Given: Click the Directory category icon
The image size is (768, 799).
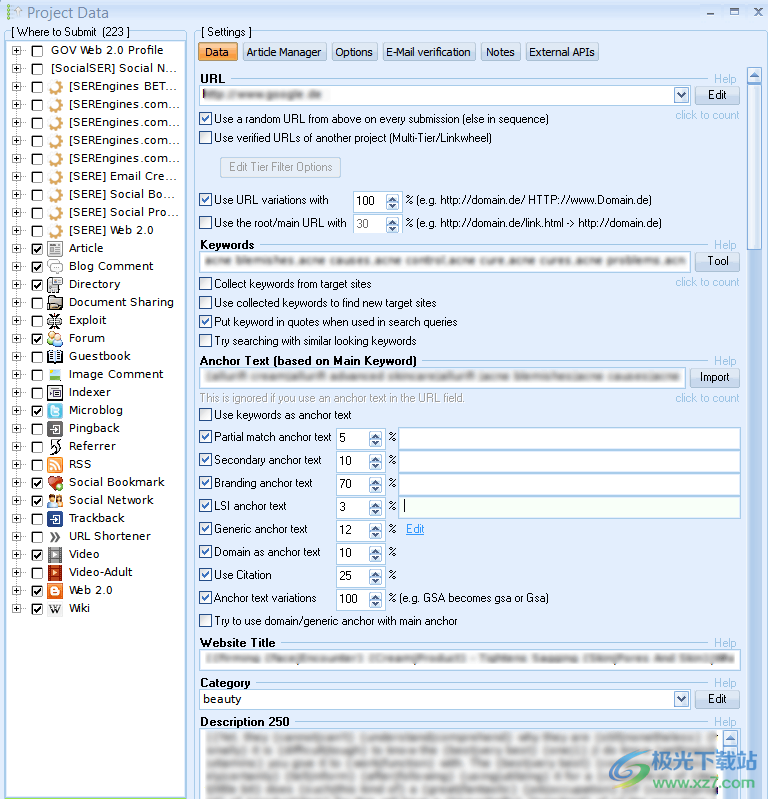Looking at the screenshot, I should point(55,284).
